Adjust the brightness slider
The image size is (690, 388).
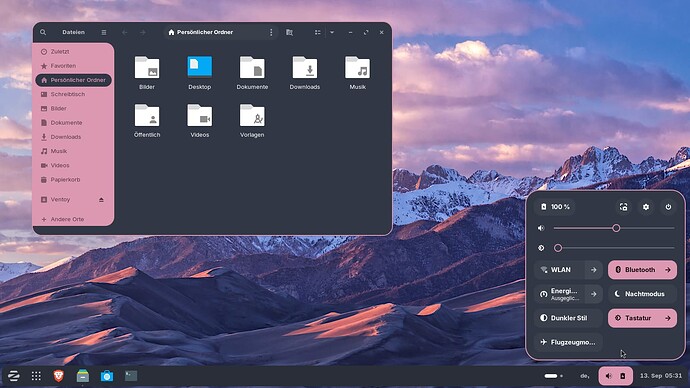[614, 248]
